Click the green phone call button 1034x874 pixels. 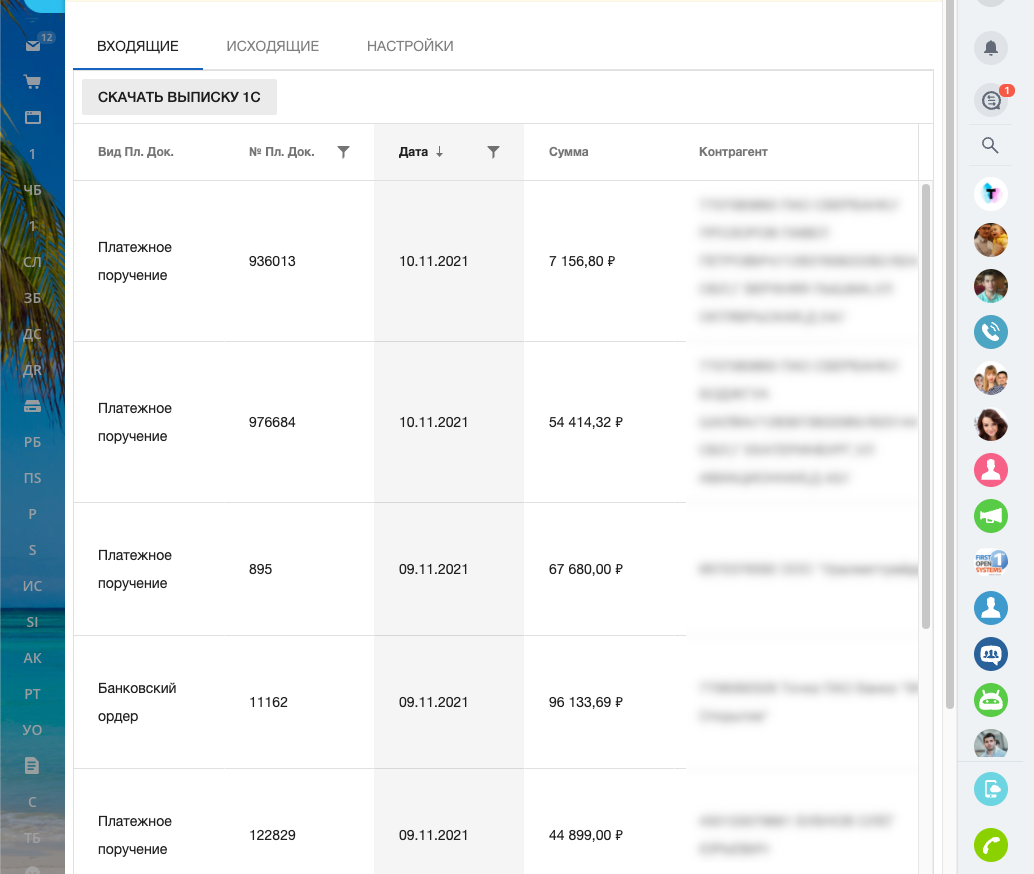click(x=990, y=845)
